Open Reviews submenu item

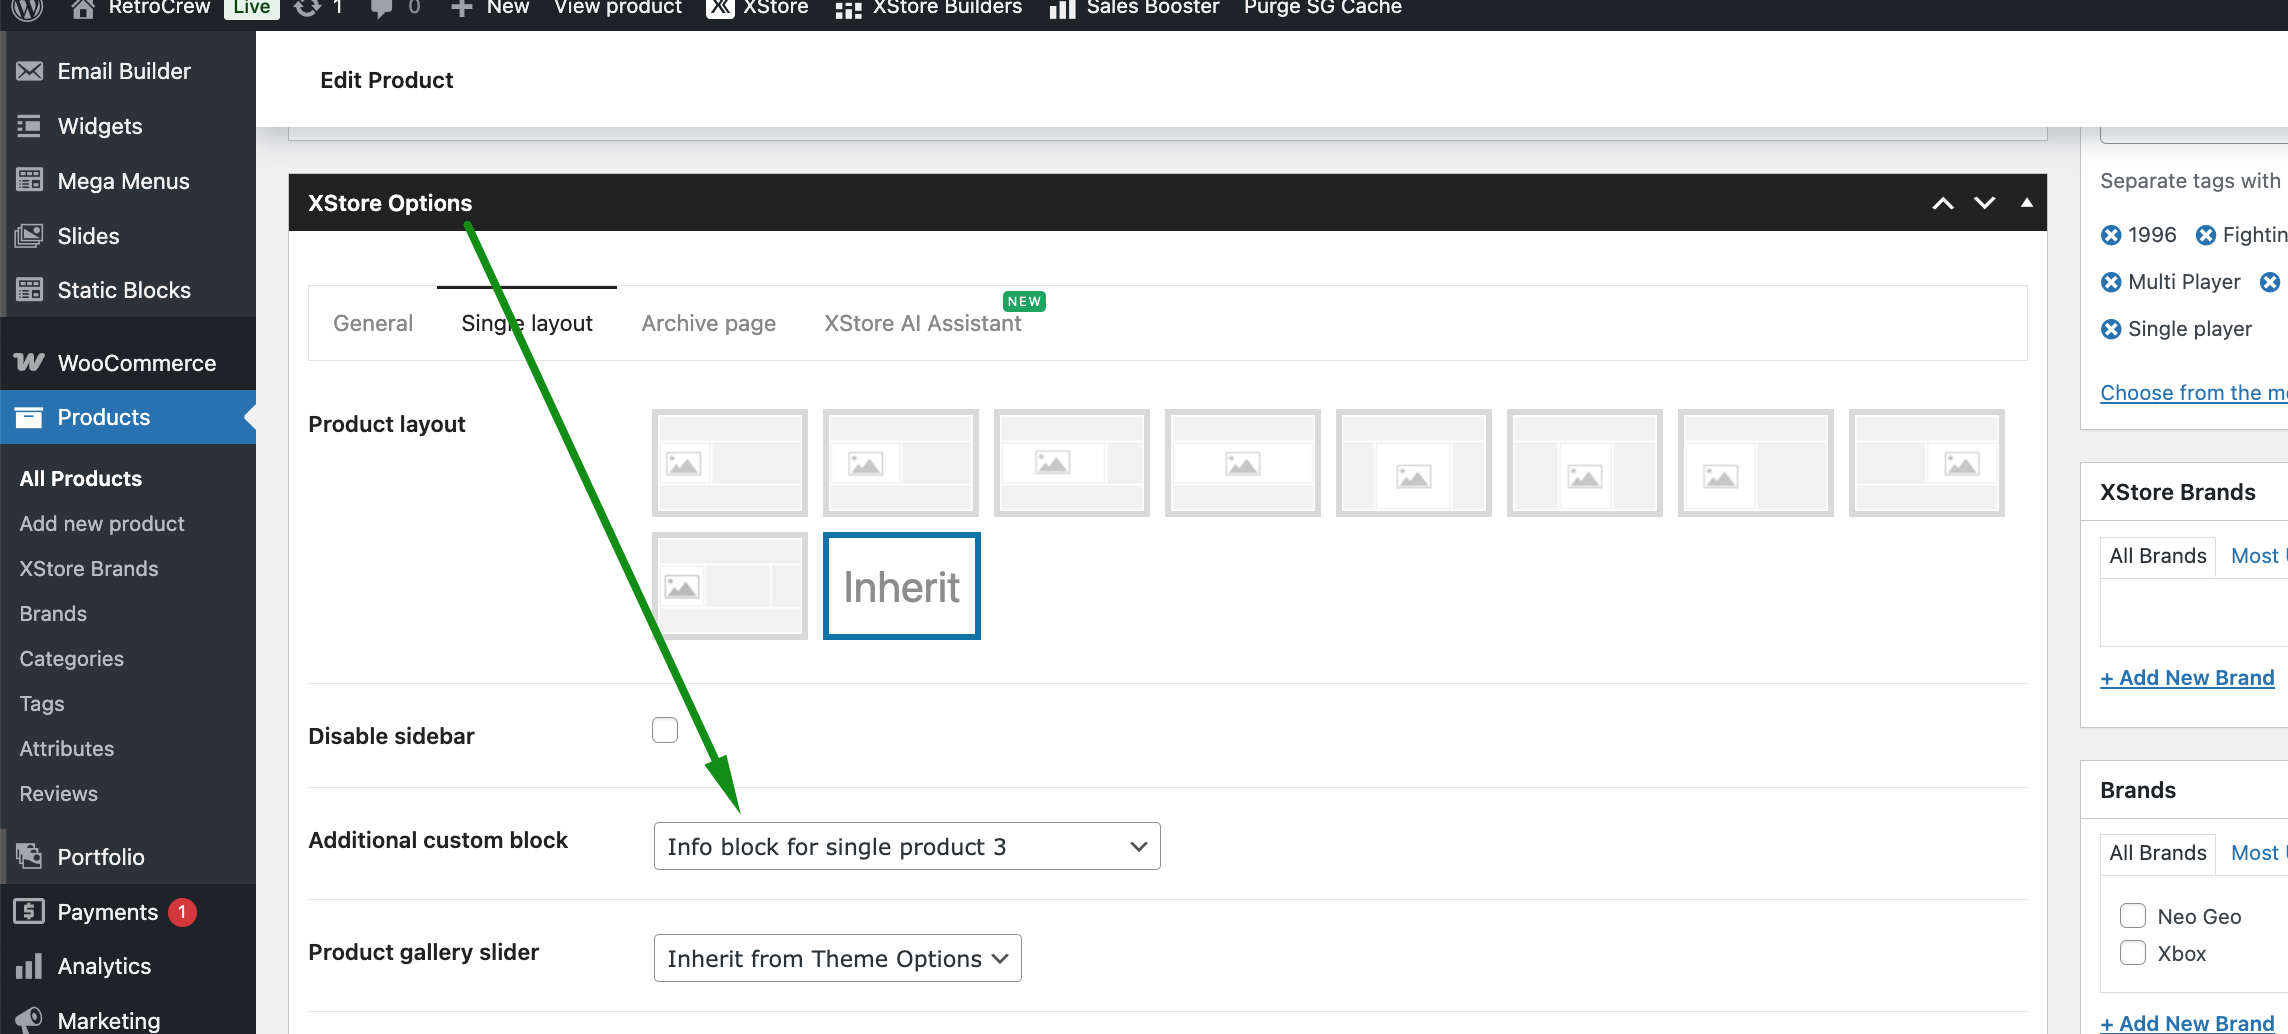click(x=59, y=794)
